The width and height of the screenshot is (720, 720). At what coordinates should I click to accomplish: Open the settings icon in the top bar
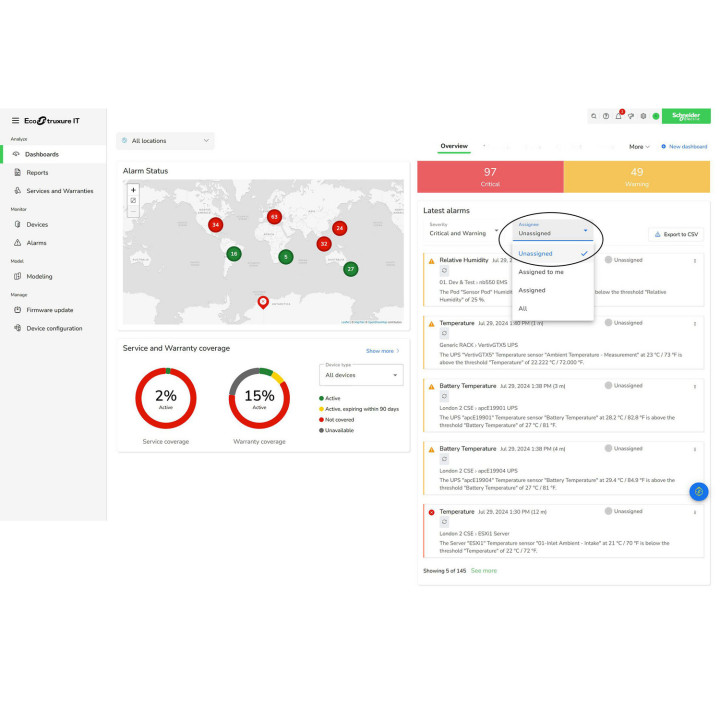[x=643, y=116]
